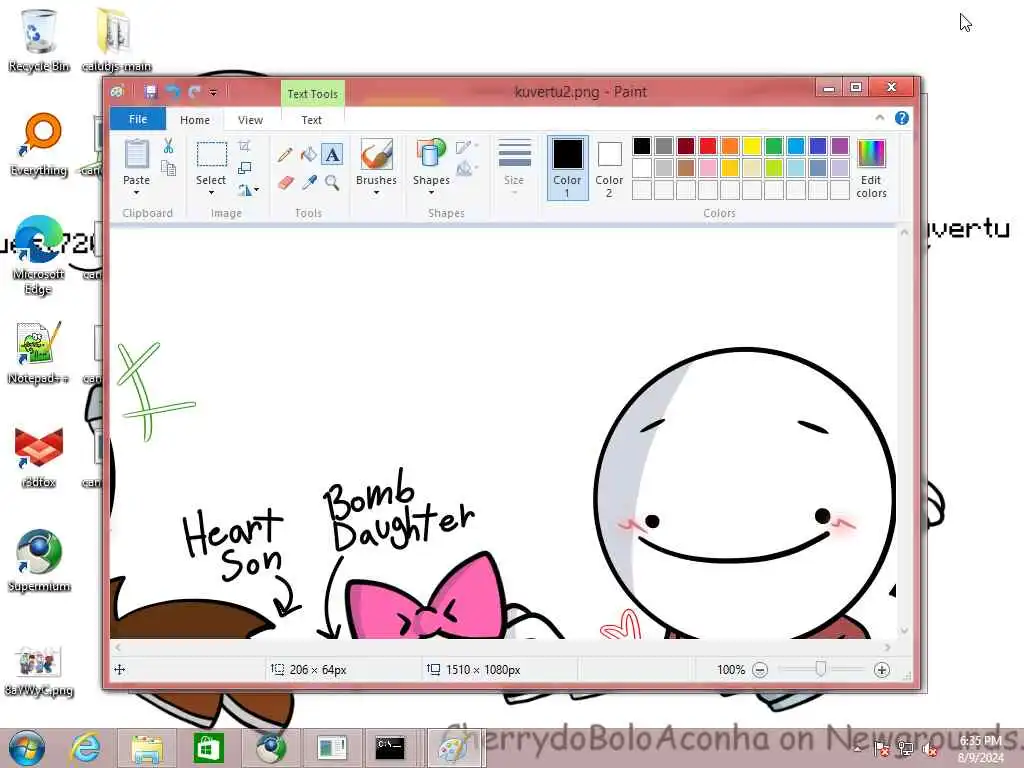Open the Recycle Bin on desktop
The image size is (1024, 768).
click(x=39, y=40)
